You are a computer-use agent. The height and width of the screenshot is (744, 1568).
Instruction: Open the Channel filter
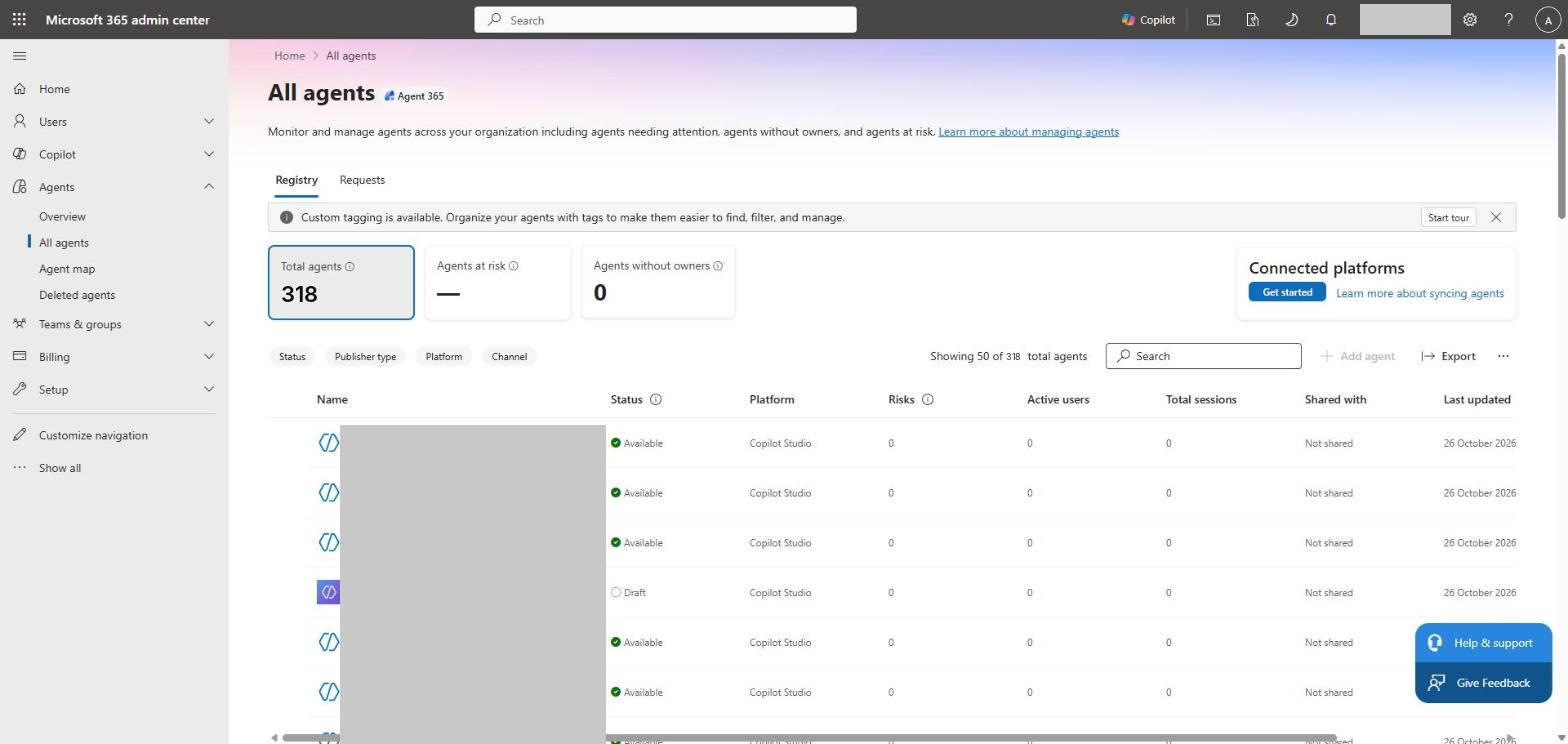509,357
